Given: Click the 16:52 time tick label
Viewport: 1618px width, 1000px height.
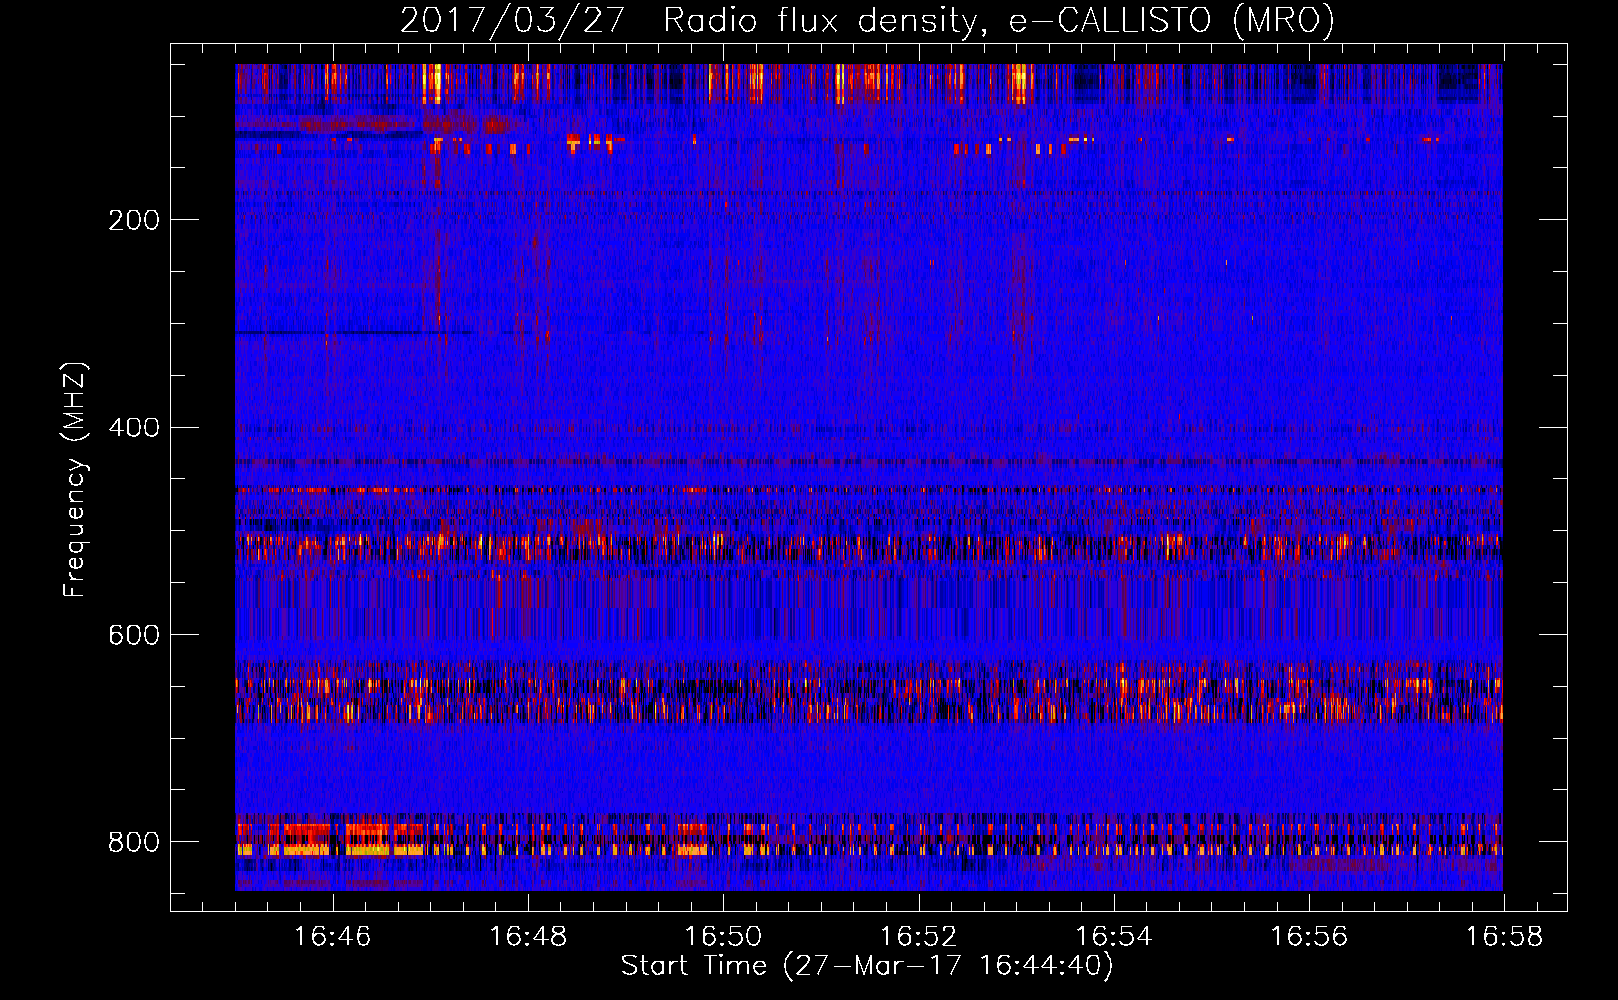Looking at the screenshot, I should pyautogui.click(x=919, y=936).
